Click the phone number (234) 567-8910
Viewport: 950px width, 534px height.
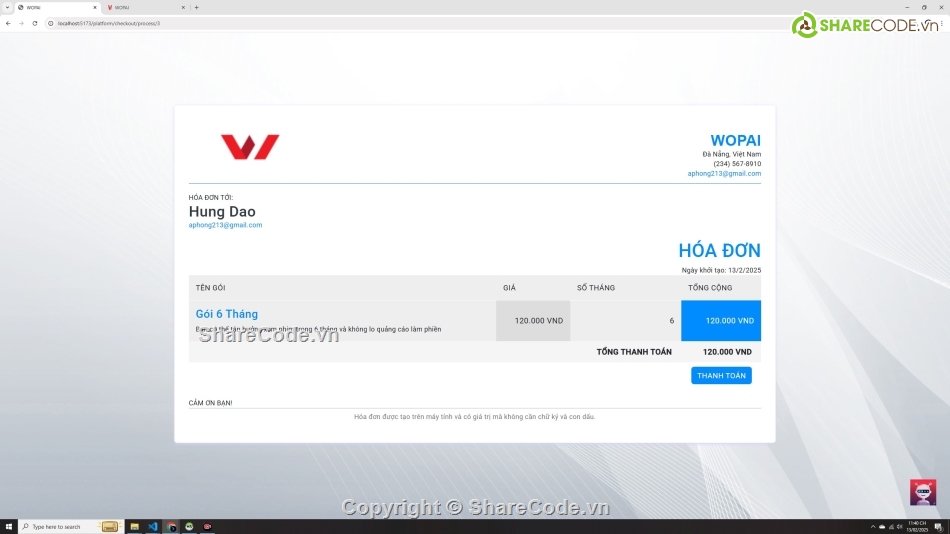737,164
